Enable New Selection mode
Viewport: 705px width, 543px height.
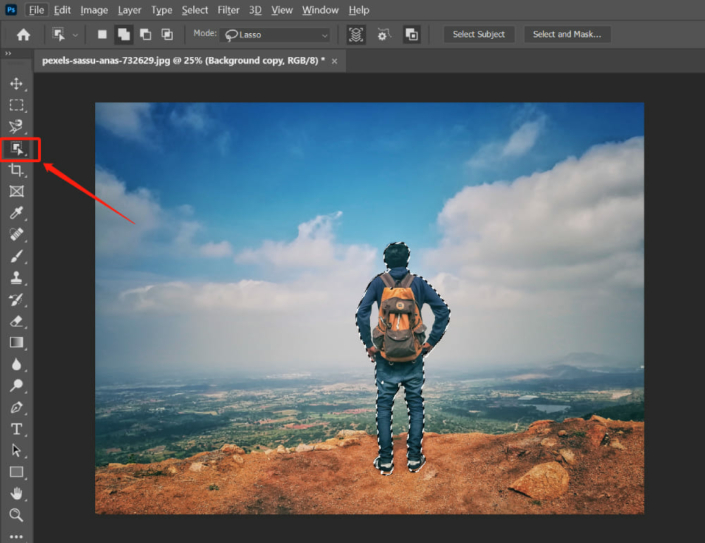tap(102, 34)
